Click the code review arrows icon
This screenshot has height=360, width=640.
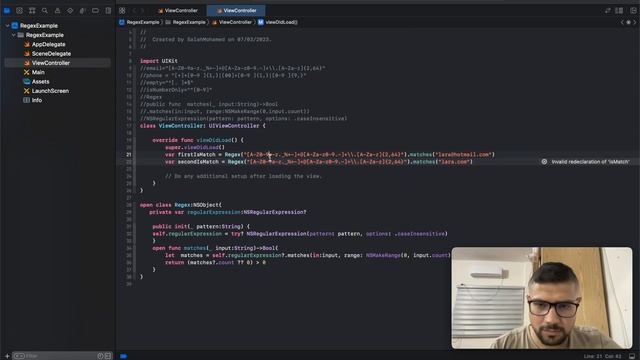click(x=608, y=11)
